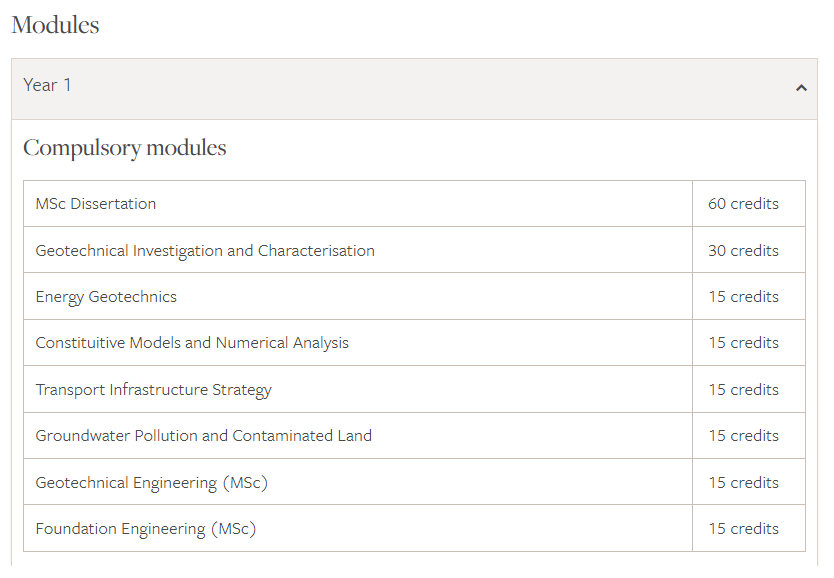Click the Energy Geotechnics module
This screenshot has width=834, height=578.
click(106, 297)
